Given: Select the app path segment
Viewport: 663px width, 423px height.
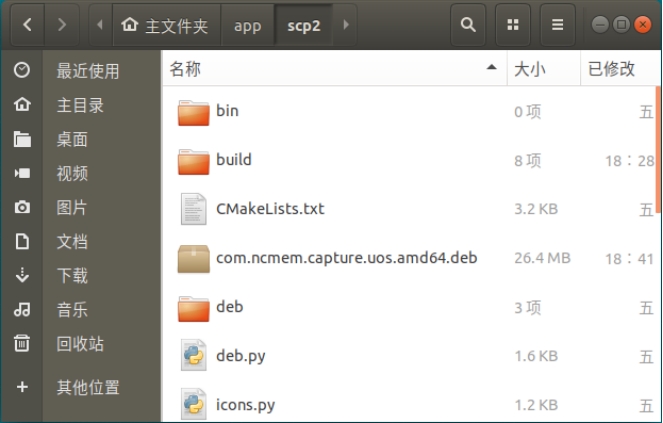Looking at the screenshot, I should tap(247, 26).
